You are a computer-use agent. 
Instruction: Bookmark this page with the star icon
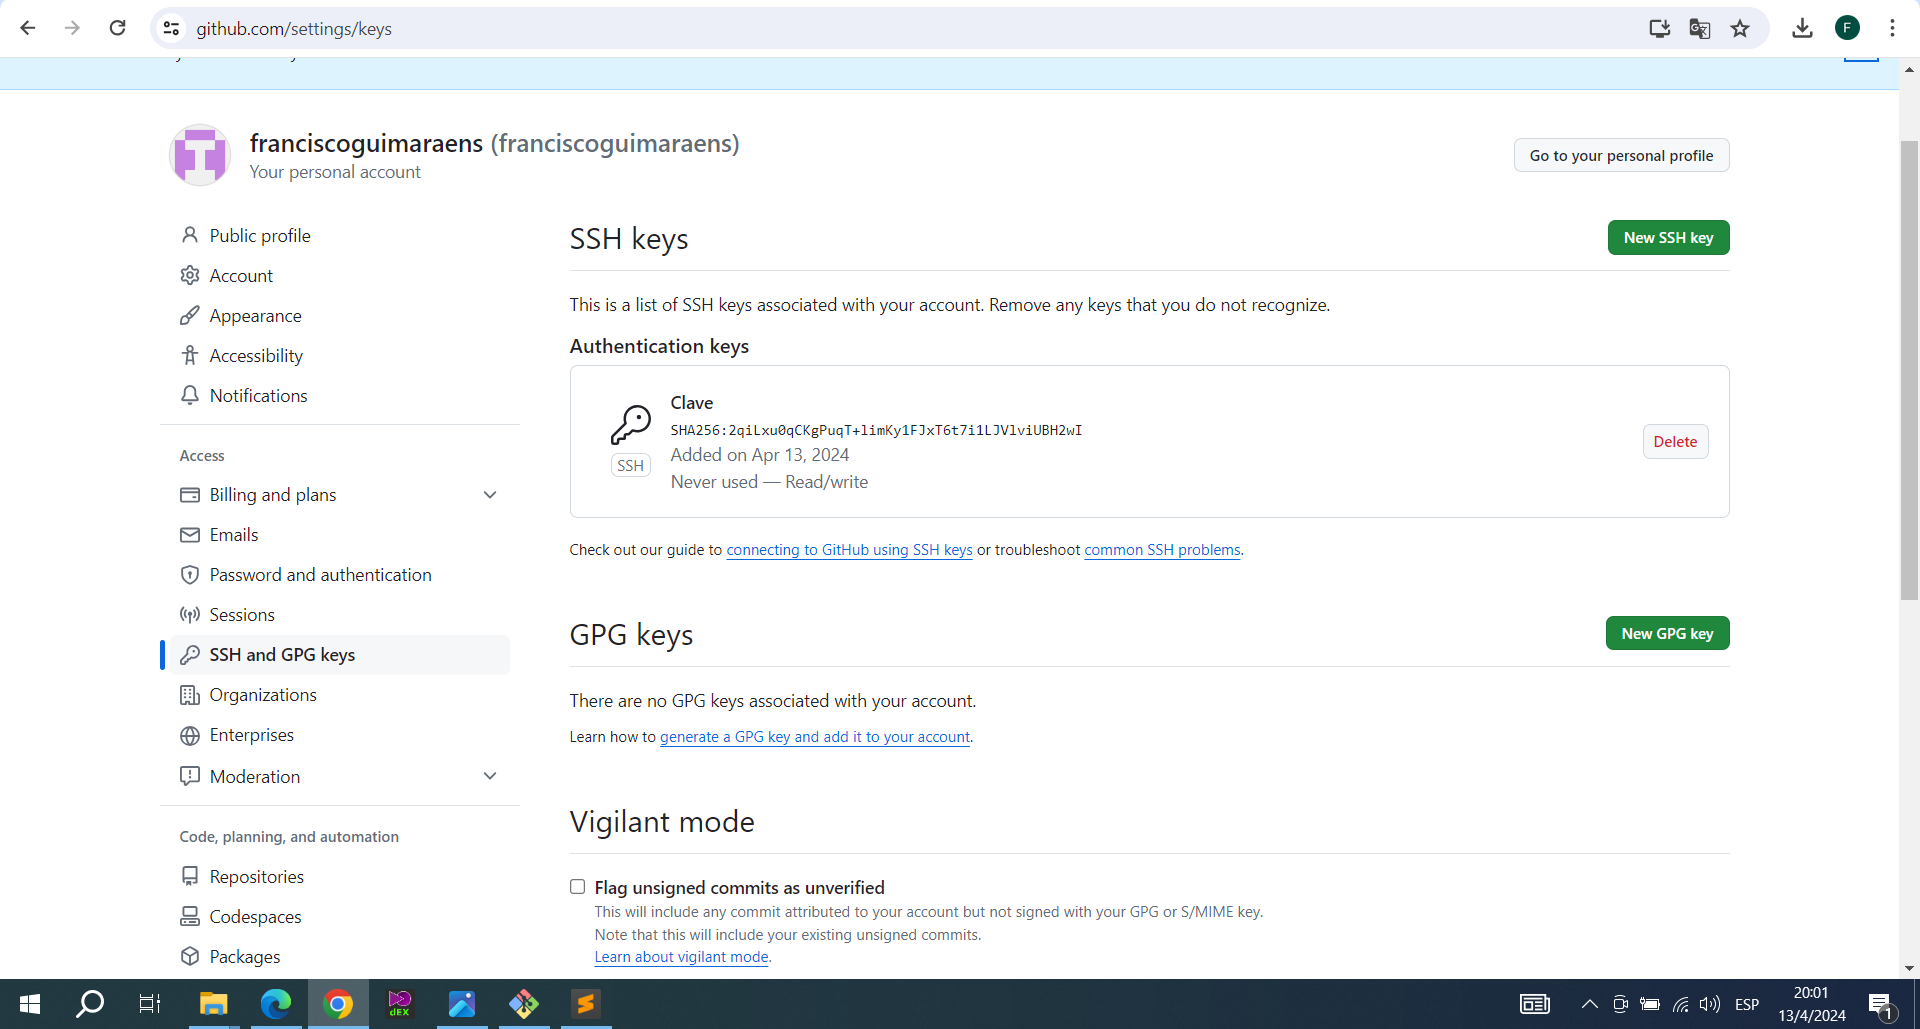click(x=1740, y=28)
